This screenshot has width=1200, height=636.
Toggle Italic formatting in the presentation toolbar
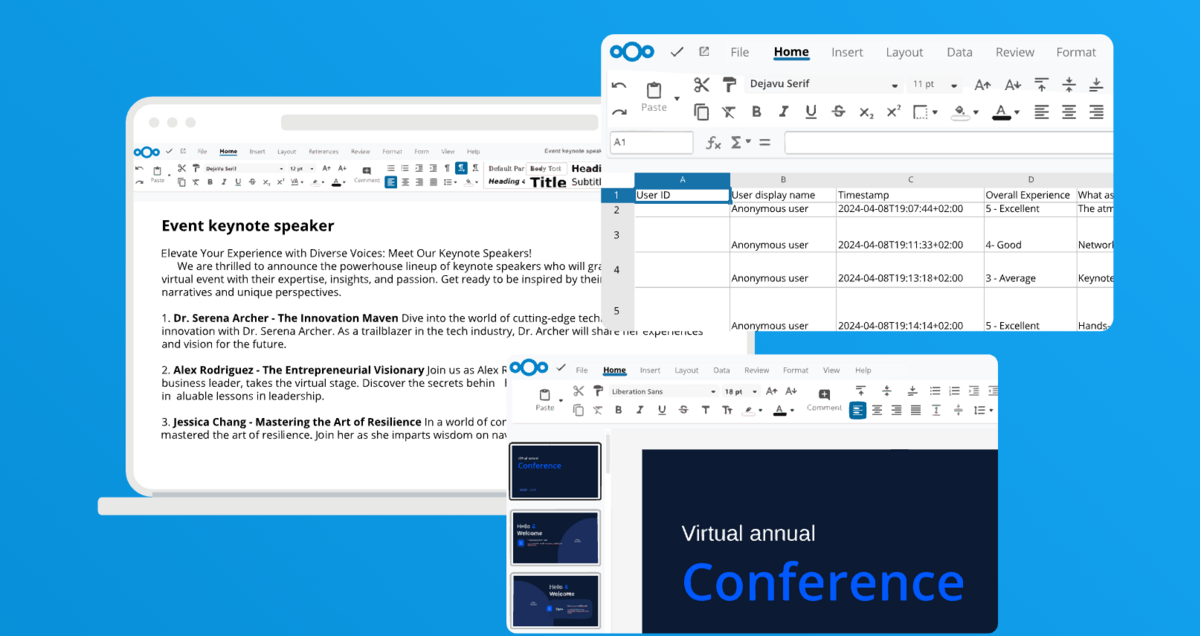coord(639,409)
